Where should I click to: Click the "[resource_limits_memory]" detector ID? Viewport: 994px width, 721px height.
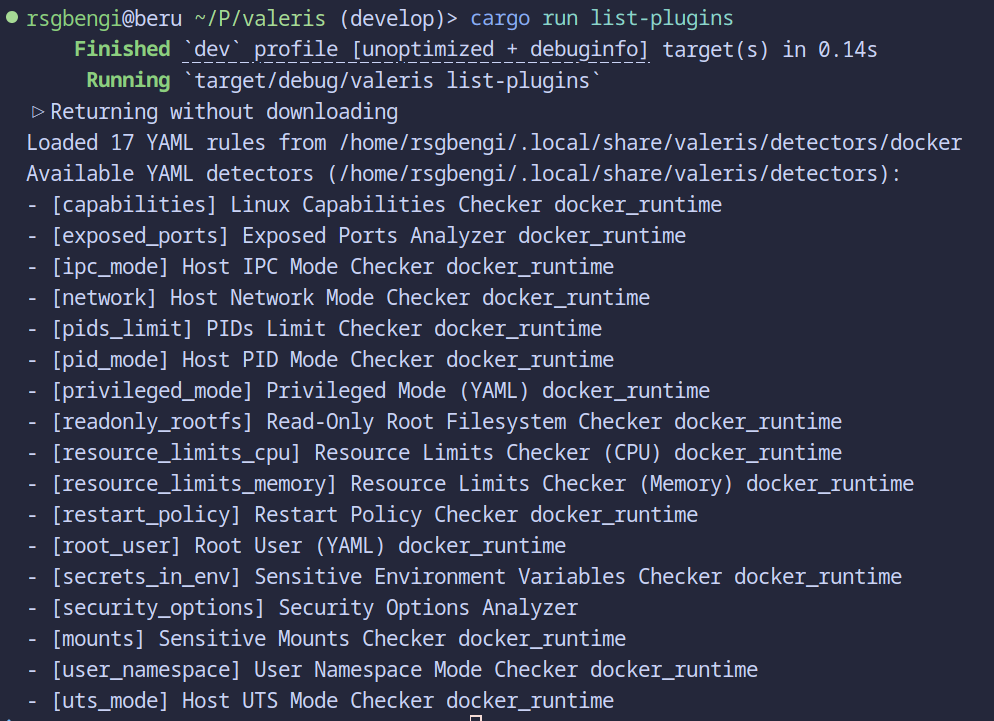pos(194,484)
